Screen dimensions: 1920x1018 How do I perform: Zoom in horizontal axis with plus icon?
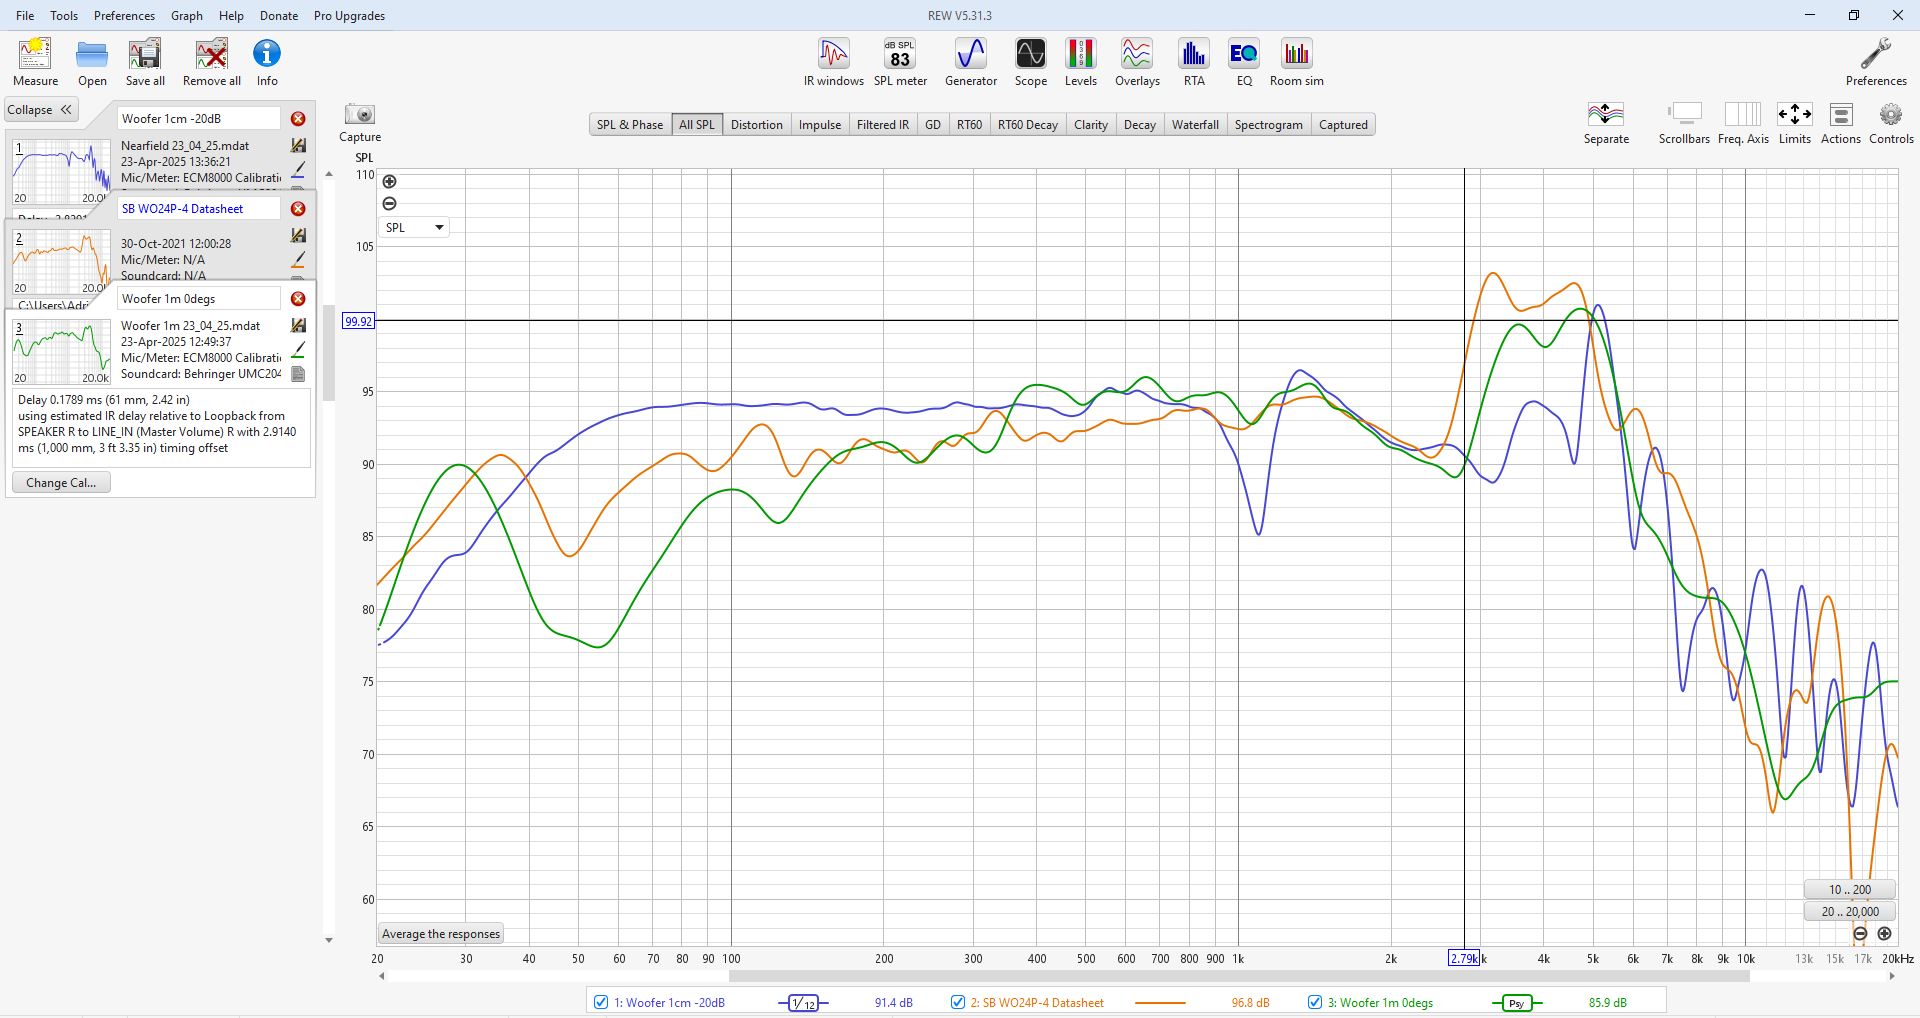point(1884,933)
